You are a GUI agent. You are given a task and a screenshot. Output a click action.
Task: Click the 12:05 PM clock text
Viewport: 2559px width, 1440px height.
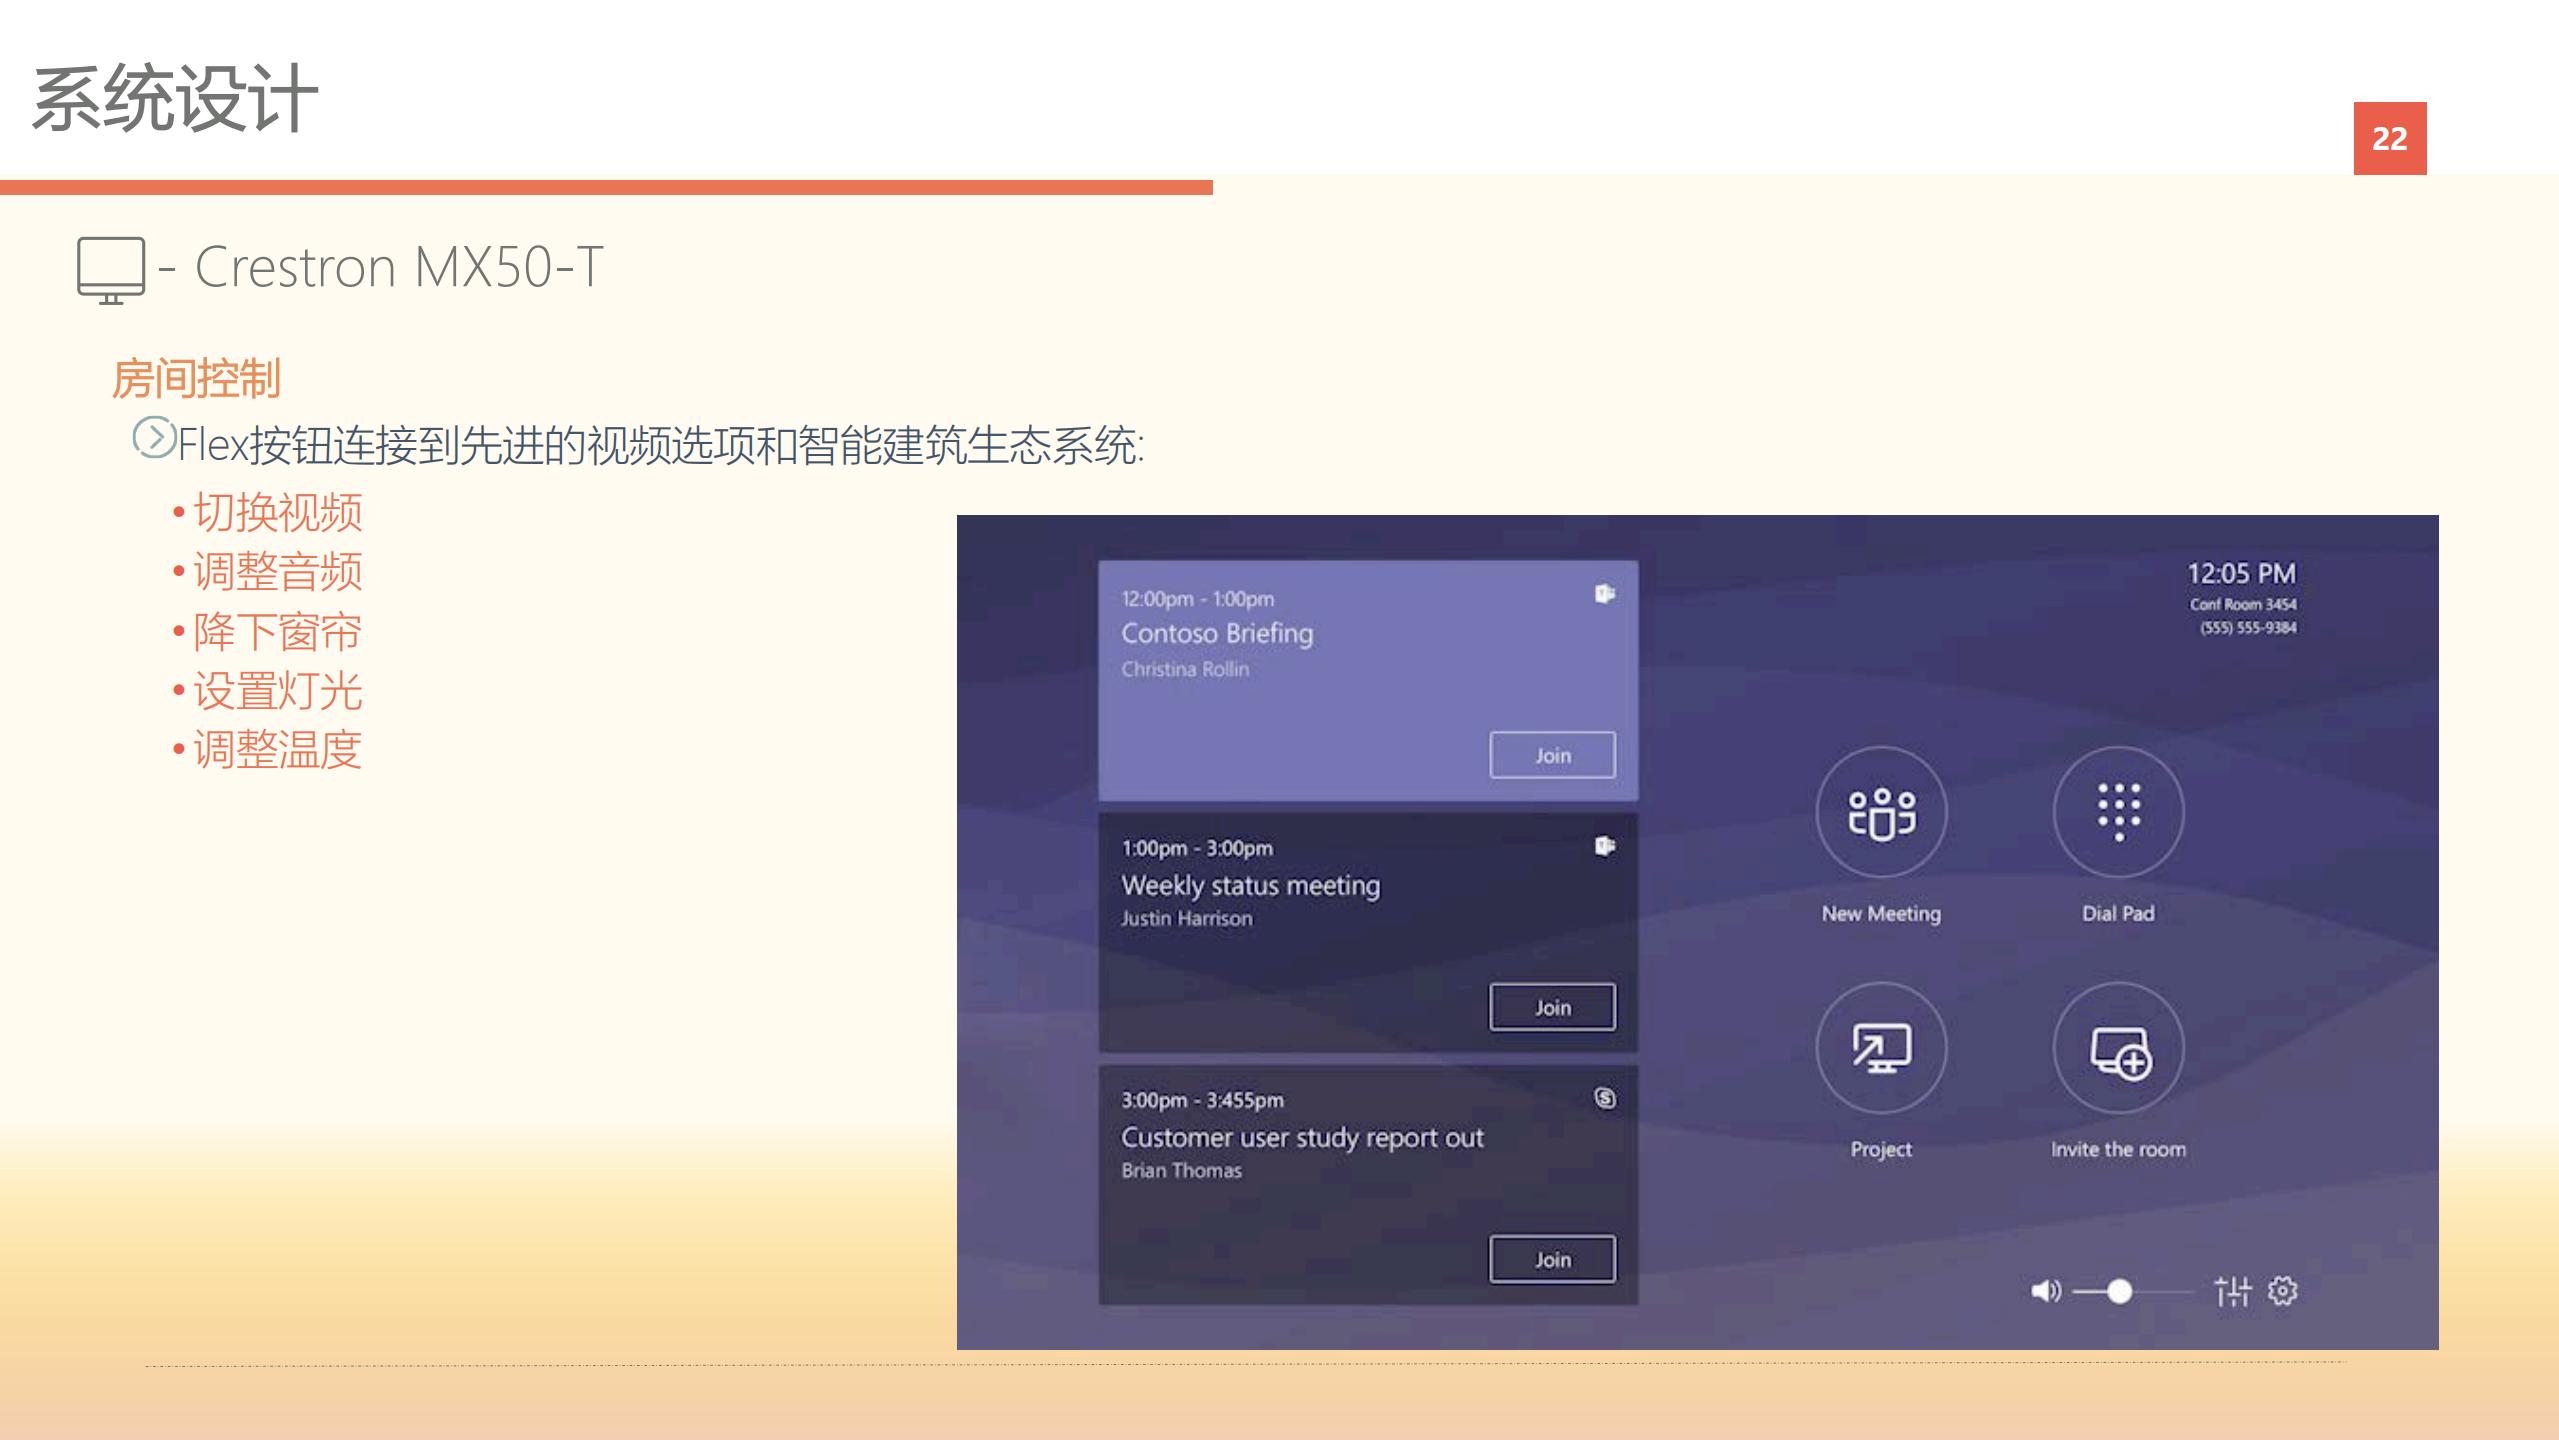(2241, 573)
